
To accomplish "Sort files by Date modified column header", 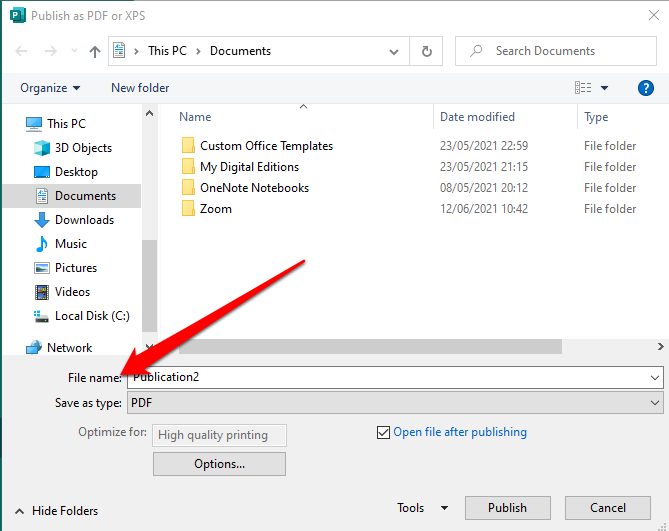I will (x=477, y=117).
